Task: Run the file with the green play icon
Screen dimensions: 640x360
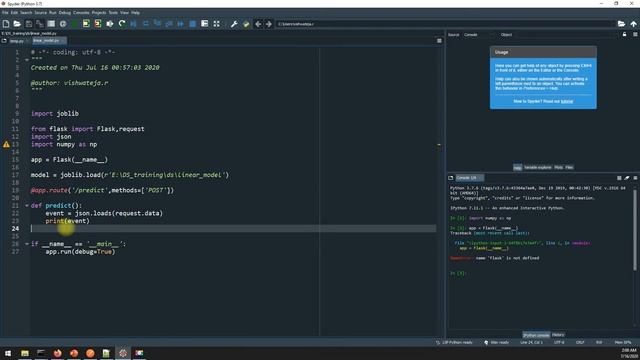Action: 74,24
